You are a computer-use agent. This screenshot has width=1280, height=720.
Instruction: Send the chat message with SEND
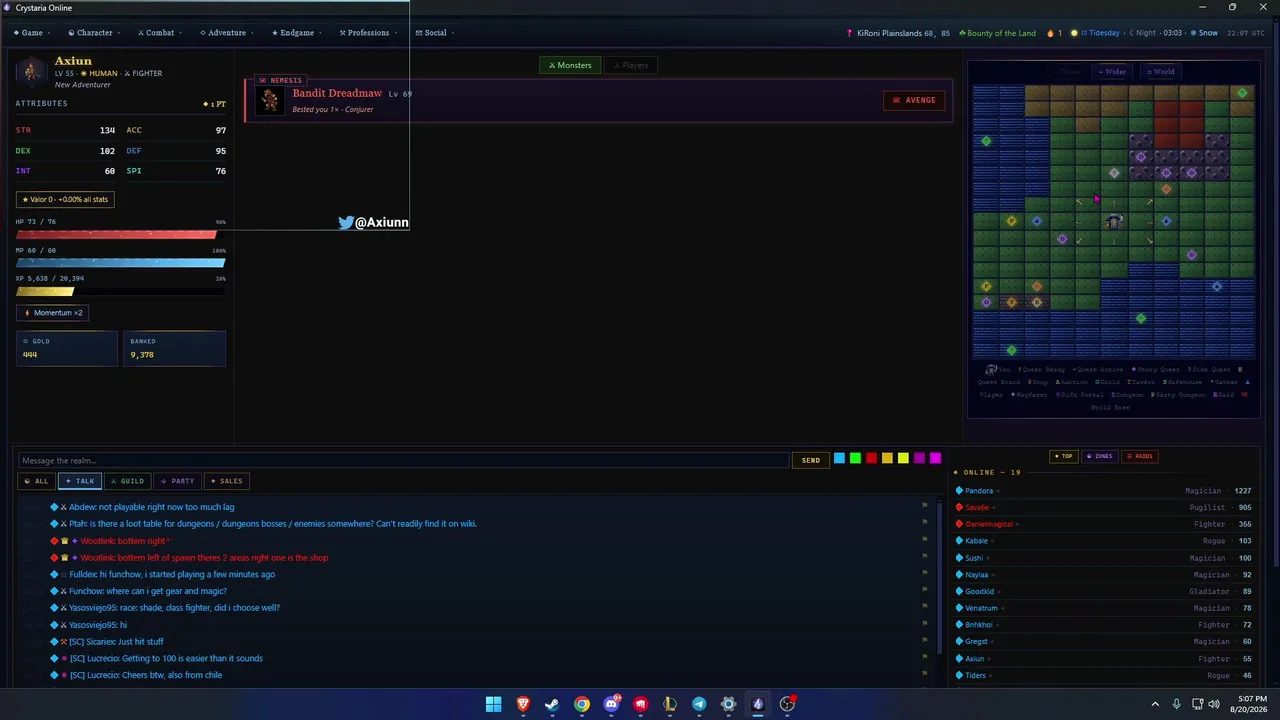(811, 460)
